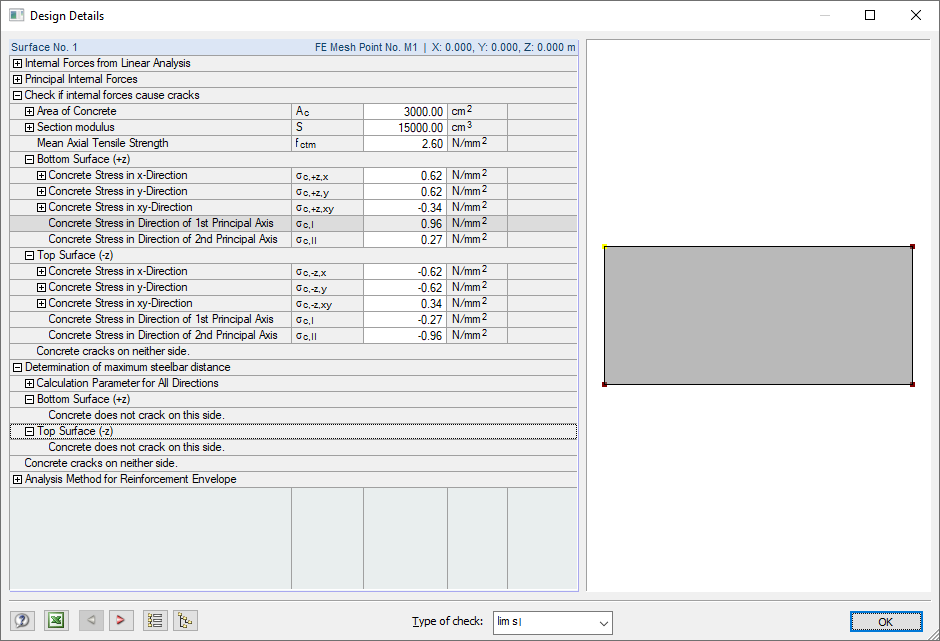The image size is (940, 641).
Task: Expand top surface Concrete Stress in xy-Direction 0.34
Action: [x=41, y=303]
